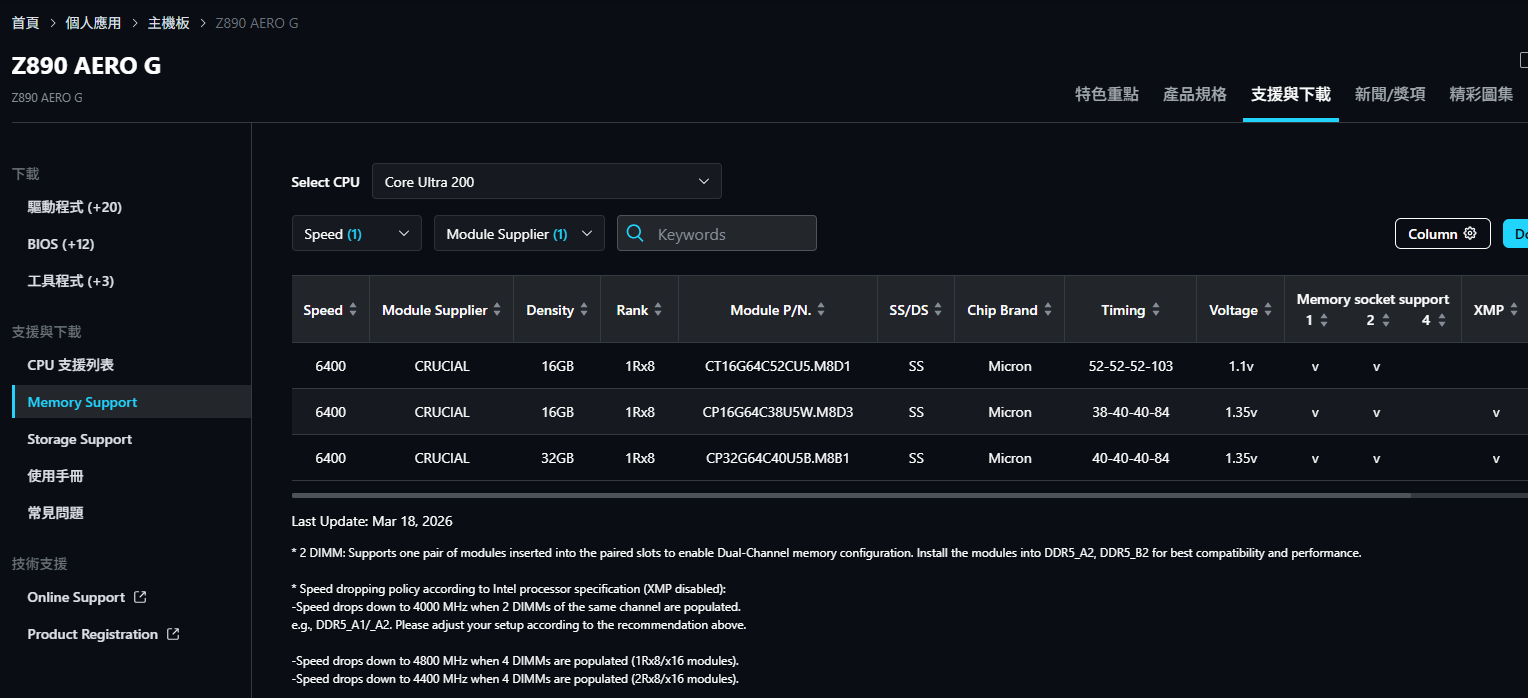Click part number CP32G64C40U5B.M8B1
This screenshot has height=698, width=1528.
click(778, 458)
